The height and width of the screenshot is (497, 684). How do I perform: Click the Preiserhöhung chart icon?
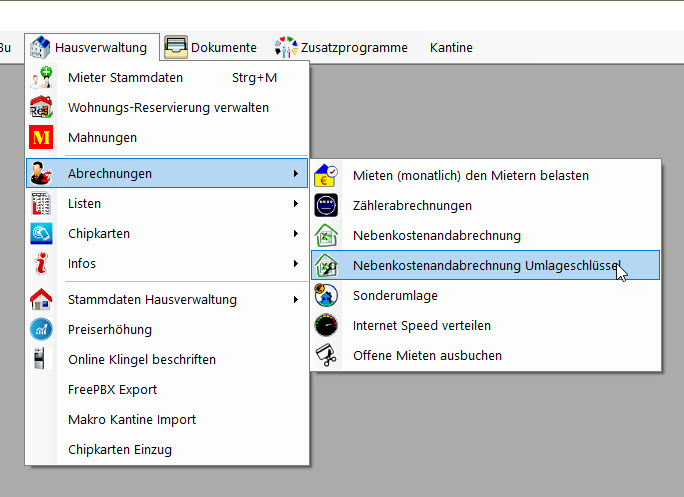coord(41,329)
